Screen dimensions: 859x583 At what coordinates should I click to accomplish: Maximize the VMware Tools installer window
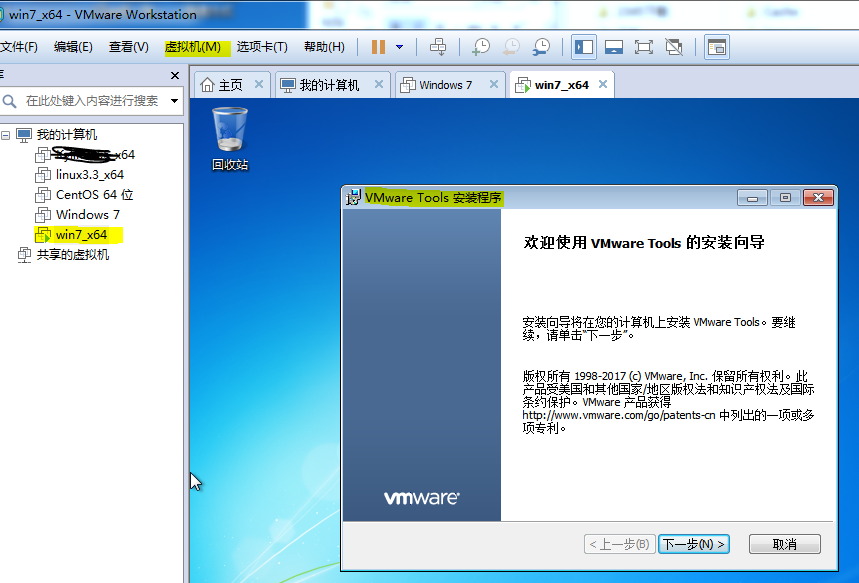pos(785,197)
